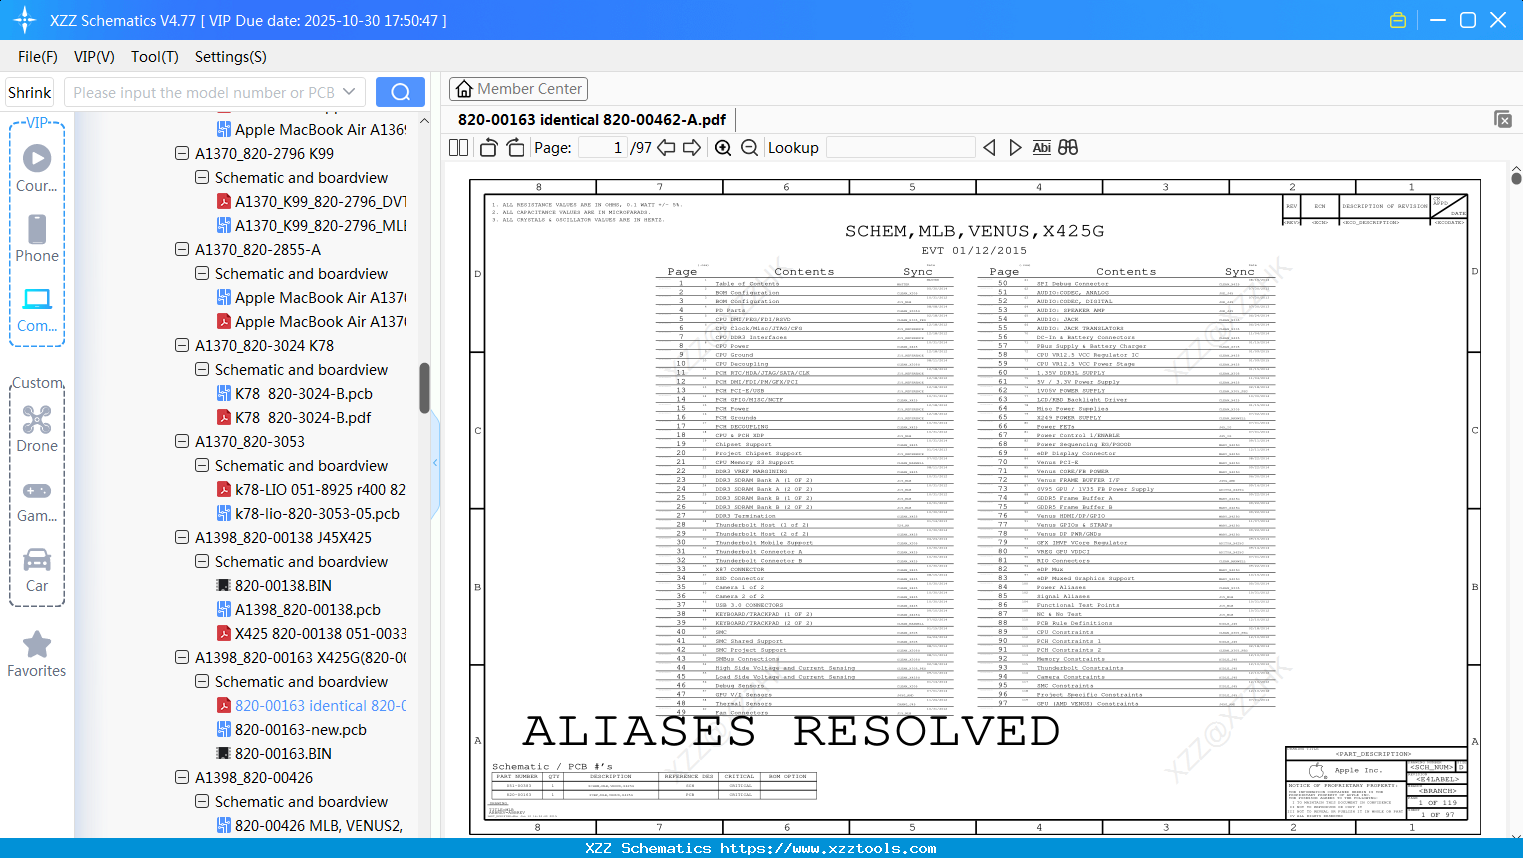The image size is (1523, 858).
Task: Rotate page clockwise
Action: (515, 148)
